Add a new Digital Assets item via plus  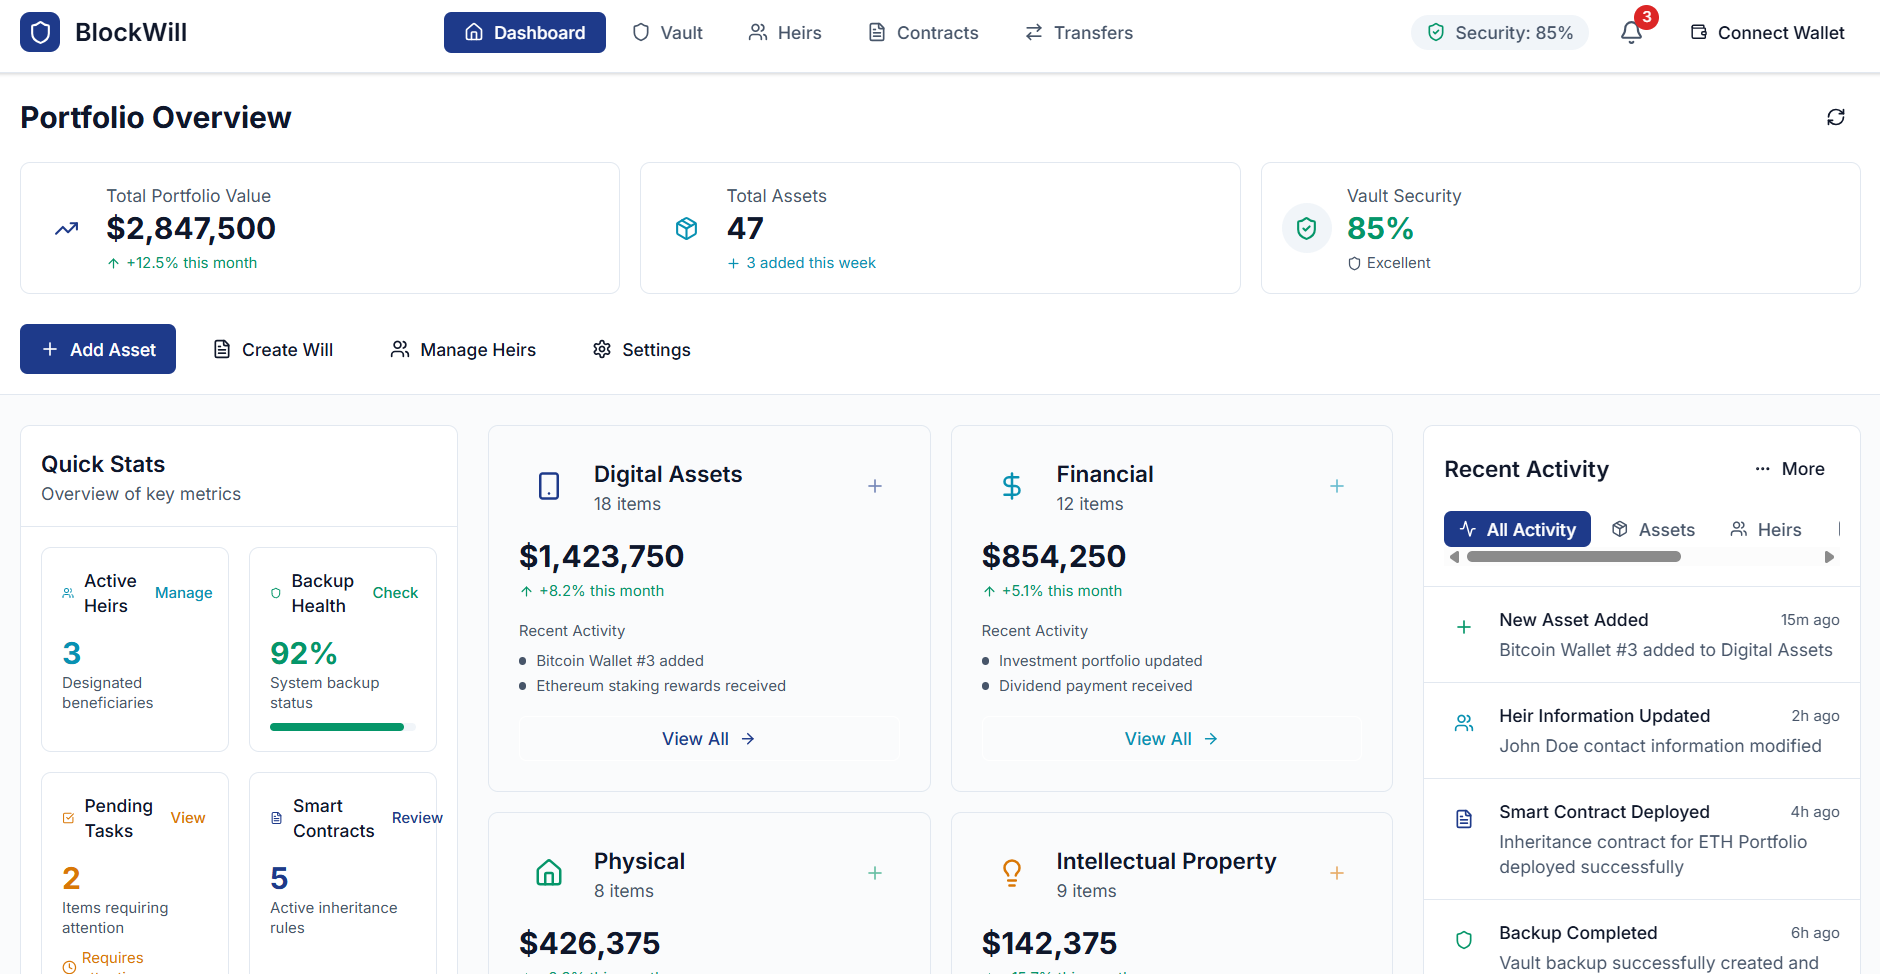875,486
